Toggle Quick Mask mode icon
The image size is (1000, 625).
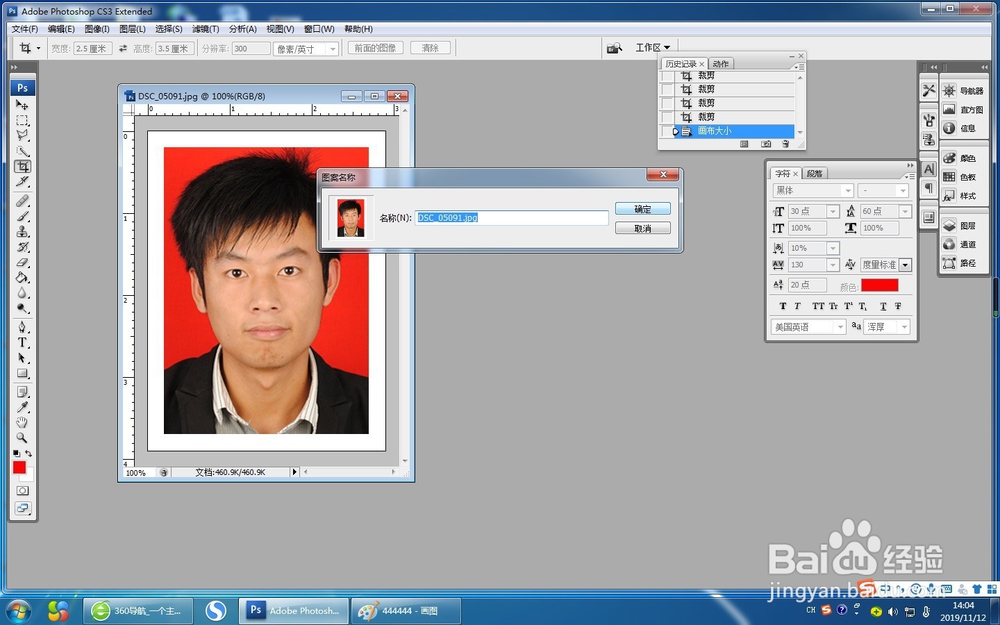pos(22,490)
